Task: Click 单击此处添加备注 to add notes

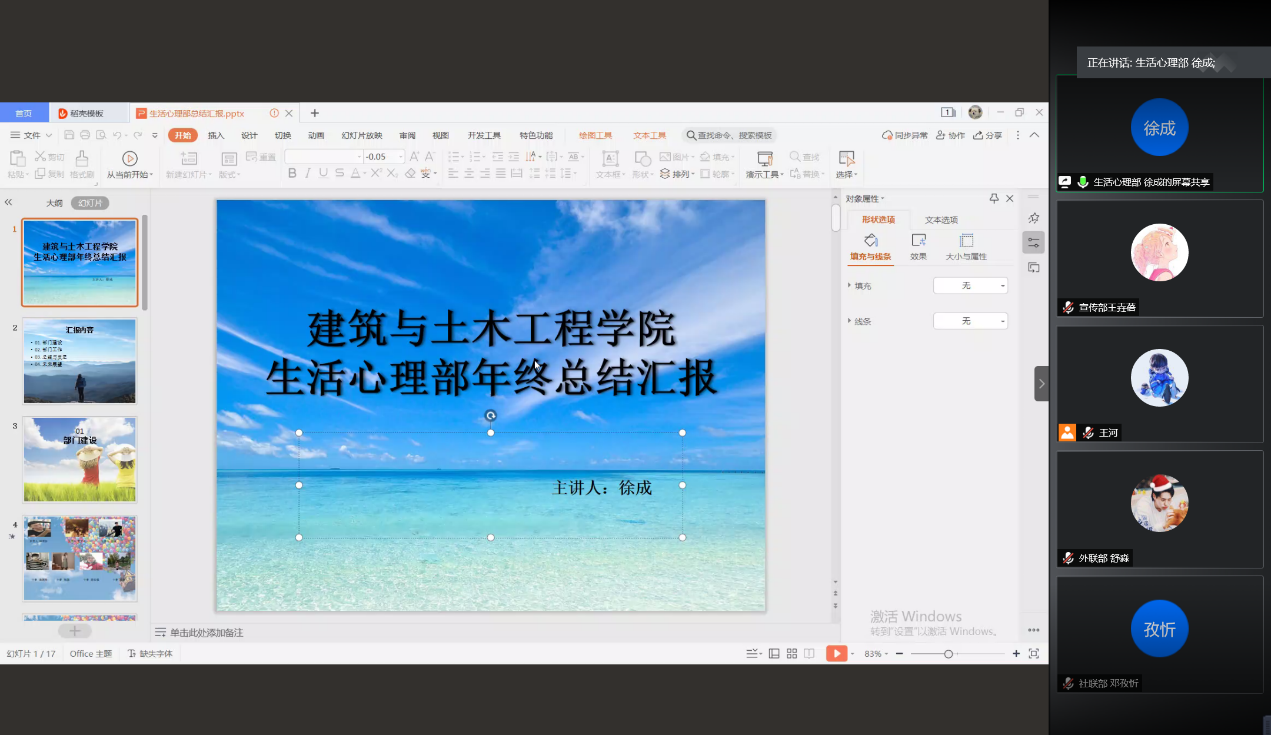Action: click(x=205, y=632)
